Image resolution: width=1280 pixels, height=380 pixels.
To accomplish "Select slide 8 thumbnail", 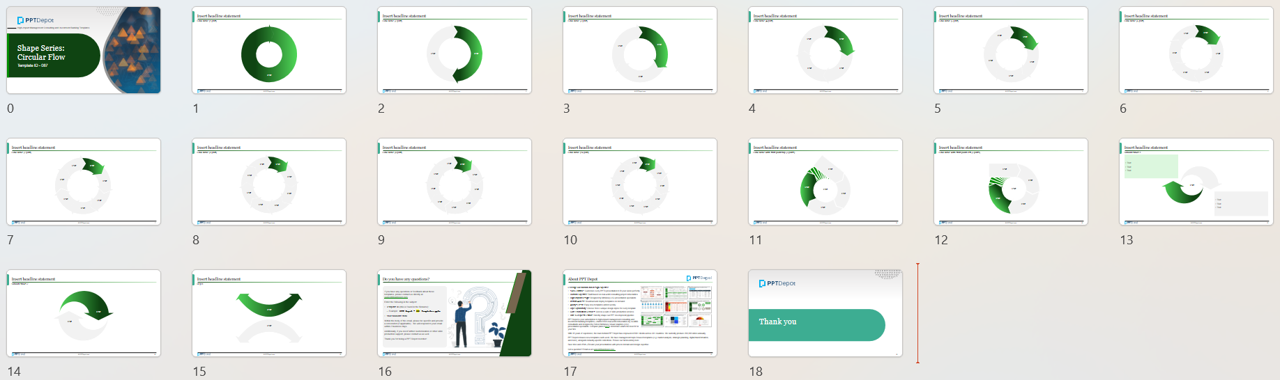I will pyautogui.click(x=269, y=182).
